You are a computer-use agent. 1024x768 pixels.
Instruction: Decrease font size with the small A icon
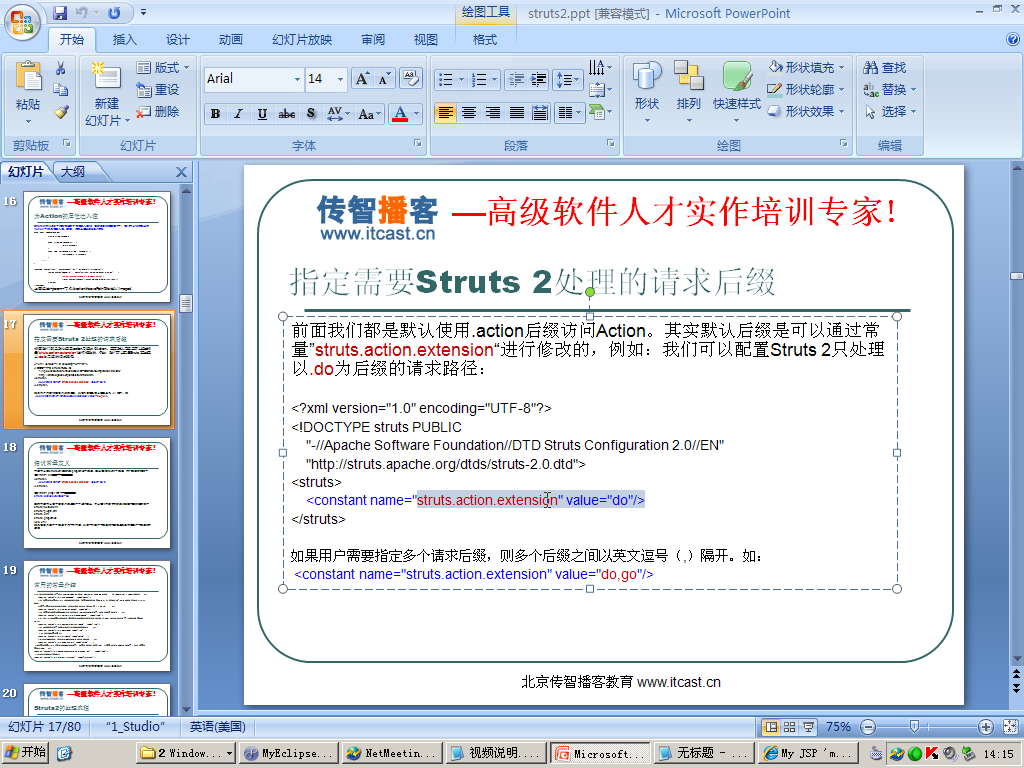click(385, 79)
